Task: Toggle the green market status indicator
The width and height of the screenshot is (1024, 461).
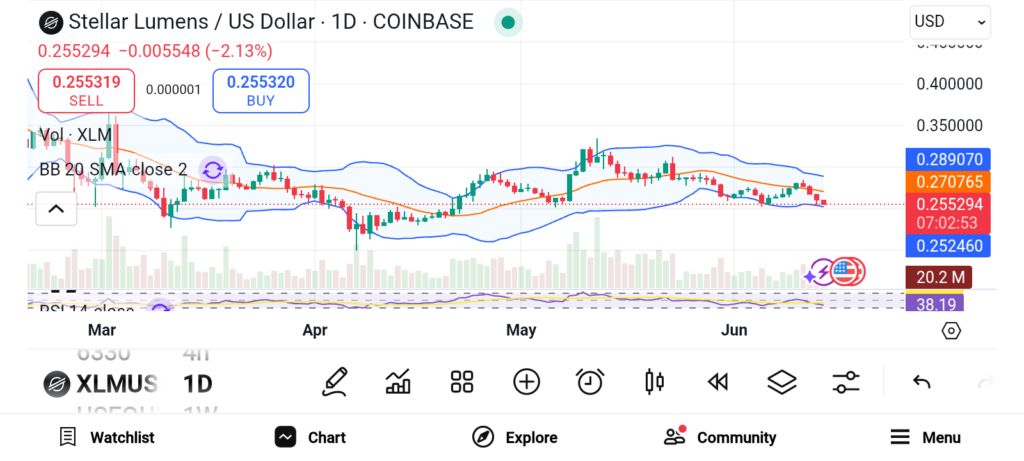Action: (x=508, y=22)
